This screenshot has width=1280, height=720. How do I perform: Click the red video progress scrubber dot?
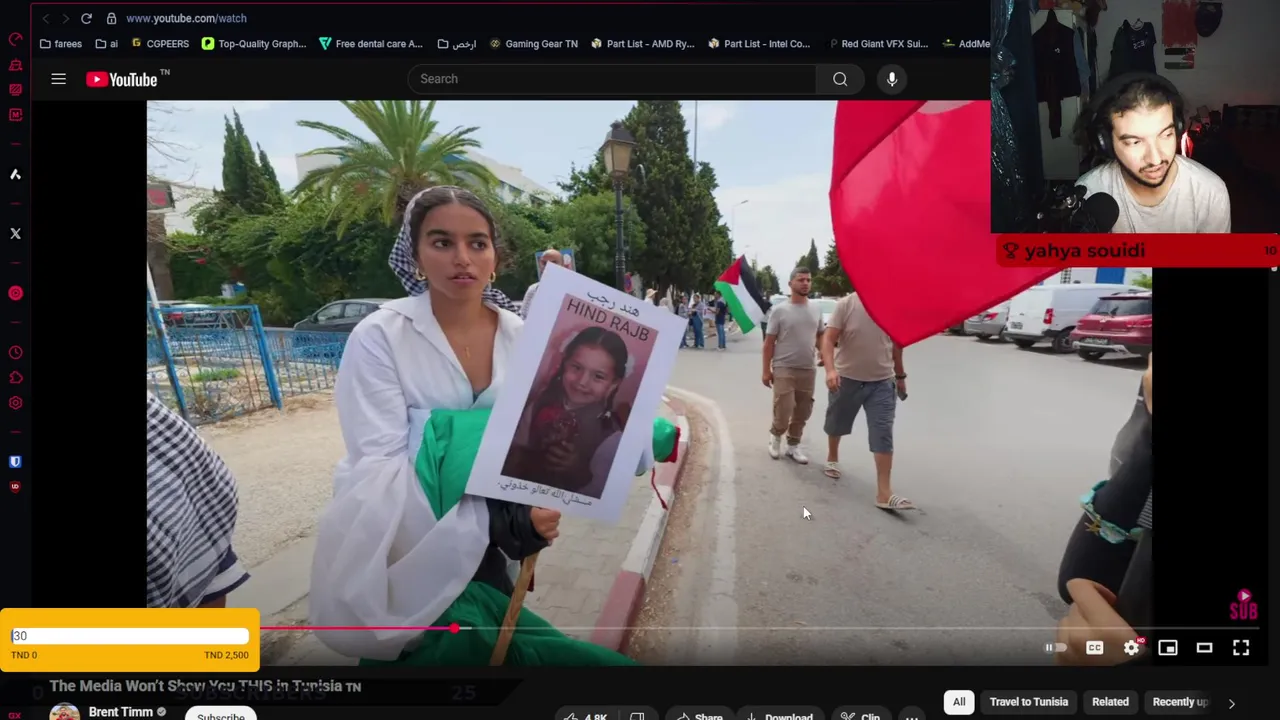coord(454,628)
